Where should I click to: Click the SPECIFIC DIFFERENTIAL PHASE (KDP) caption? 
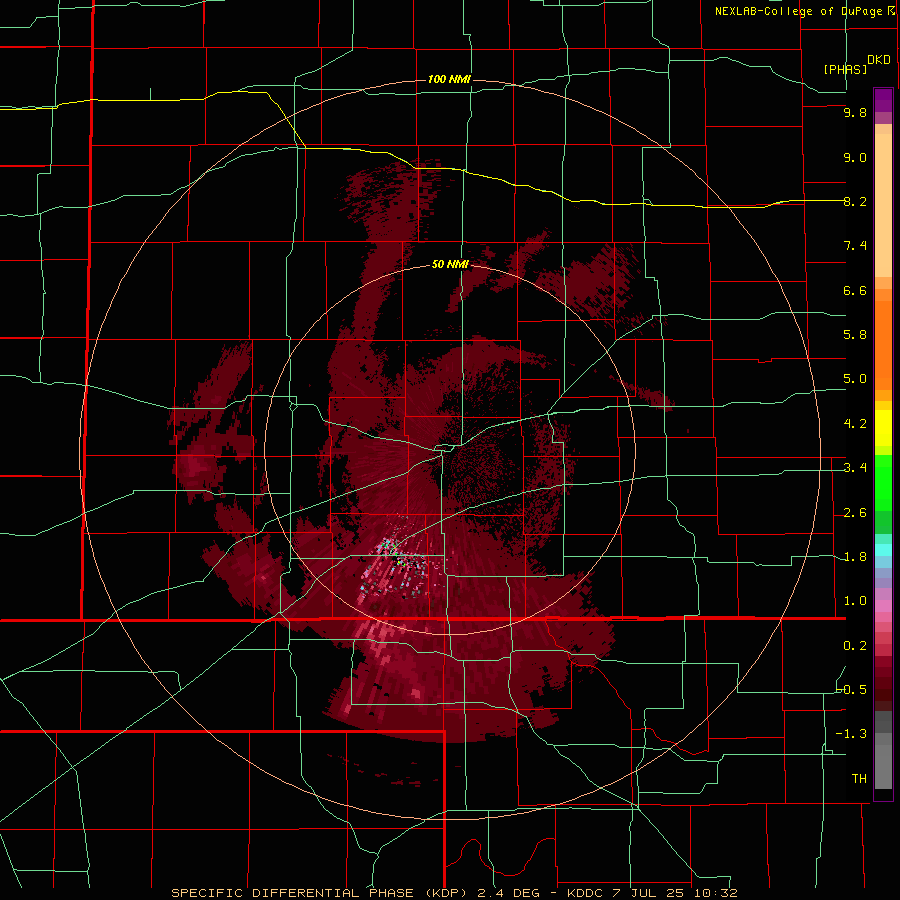318,893
